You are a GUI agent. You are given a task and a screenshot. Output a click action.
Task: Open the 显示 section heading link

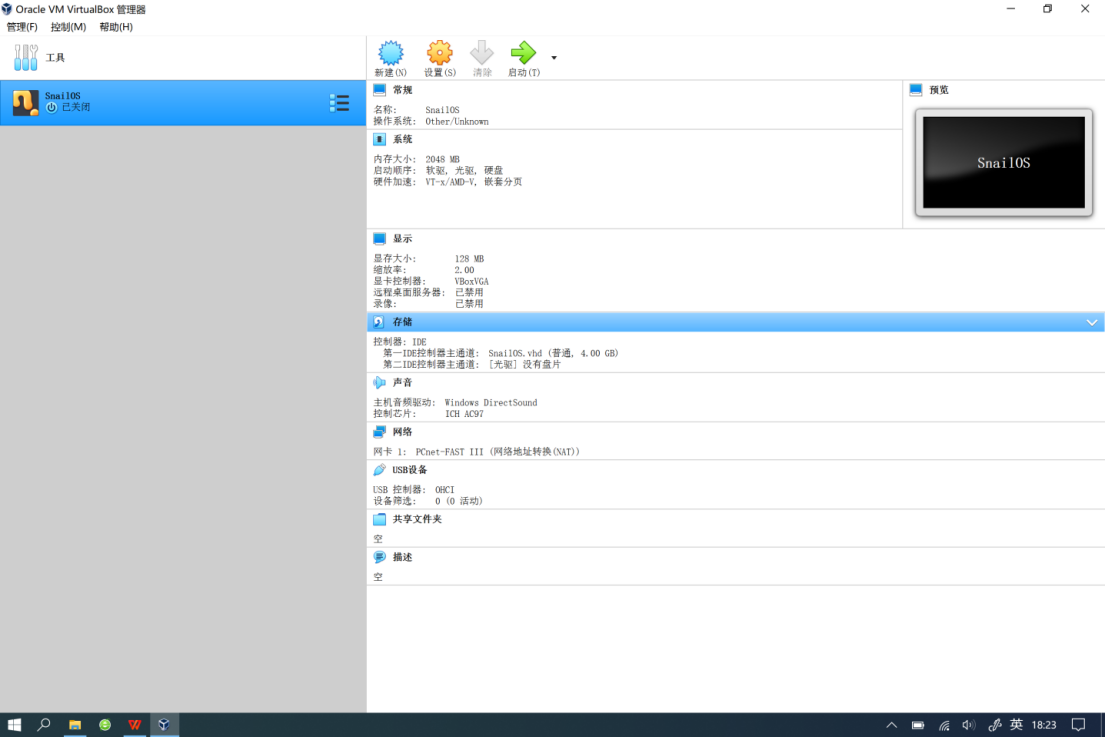click(402, 239)
